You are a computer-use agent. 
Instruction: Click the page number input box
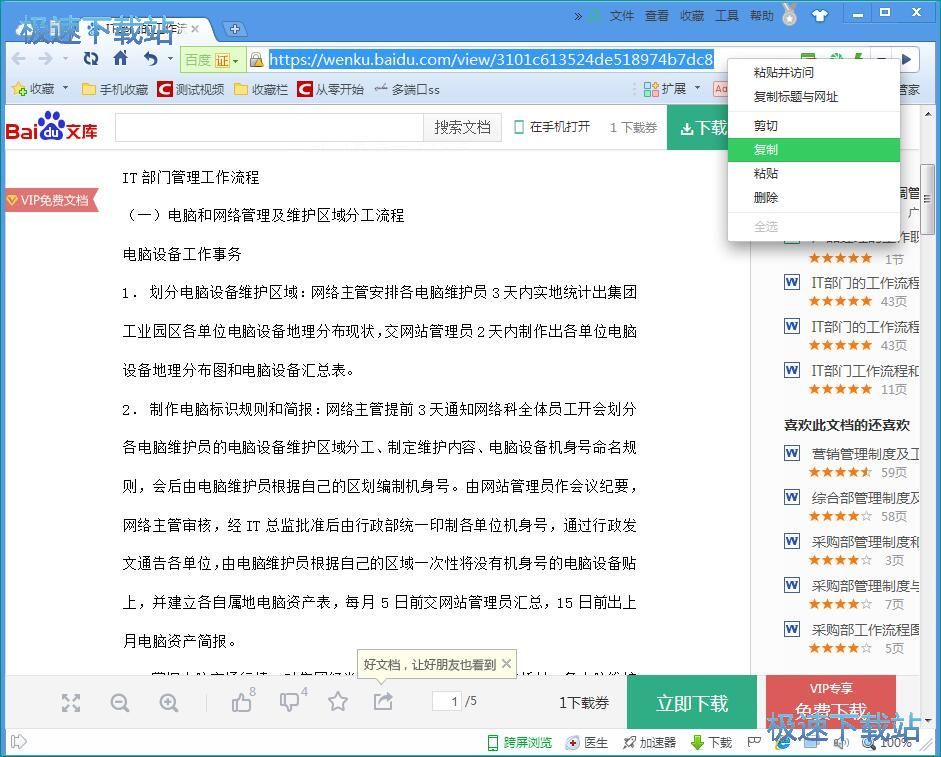pos(446,701)
